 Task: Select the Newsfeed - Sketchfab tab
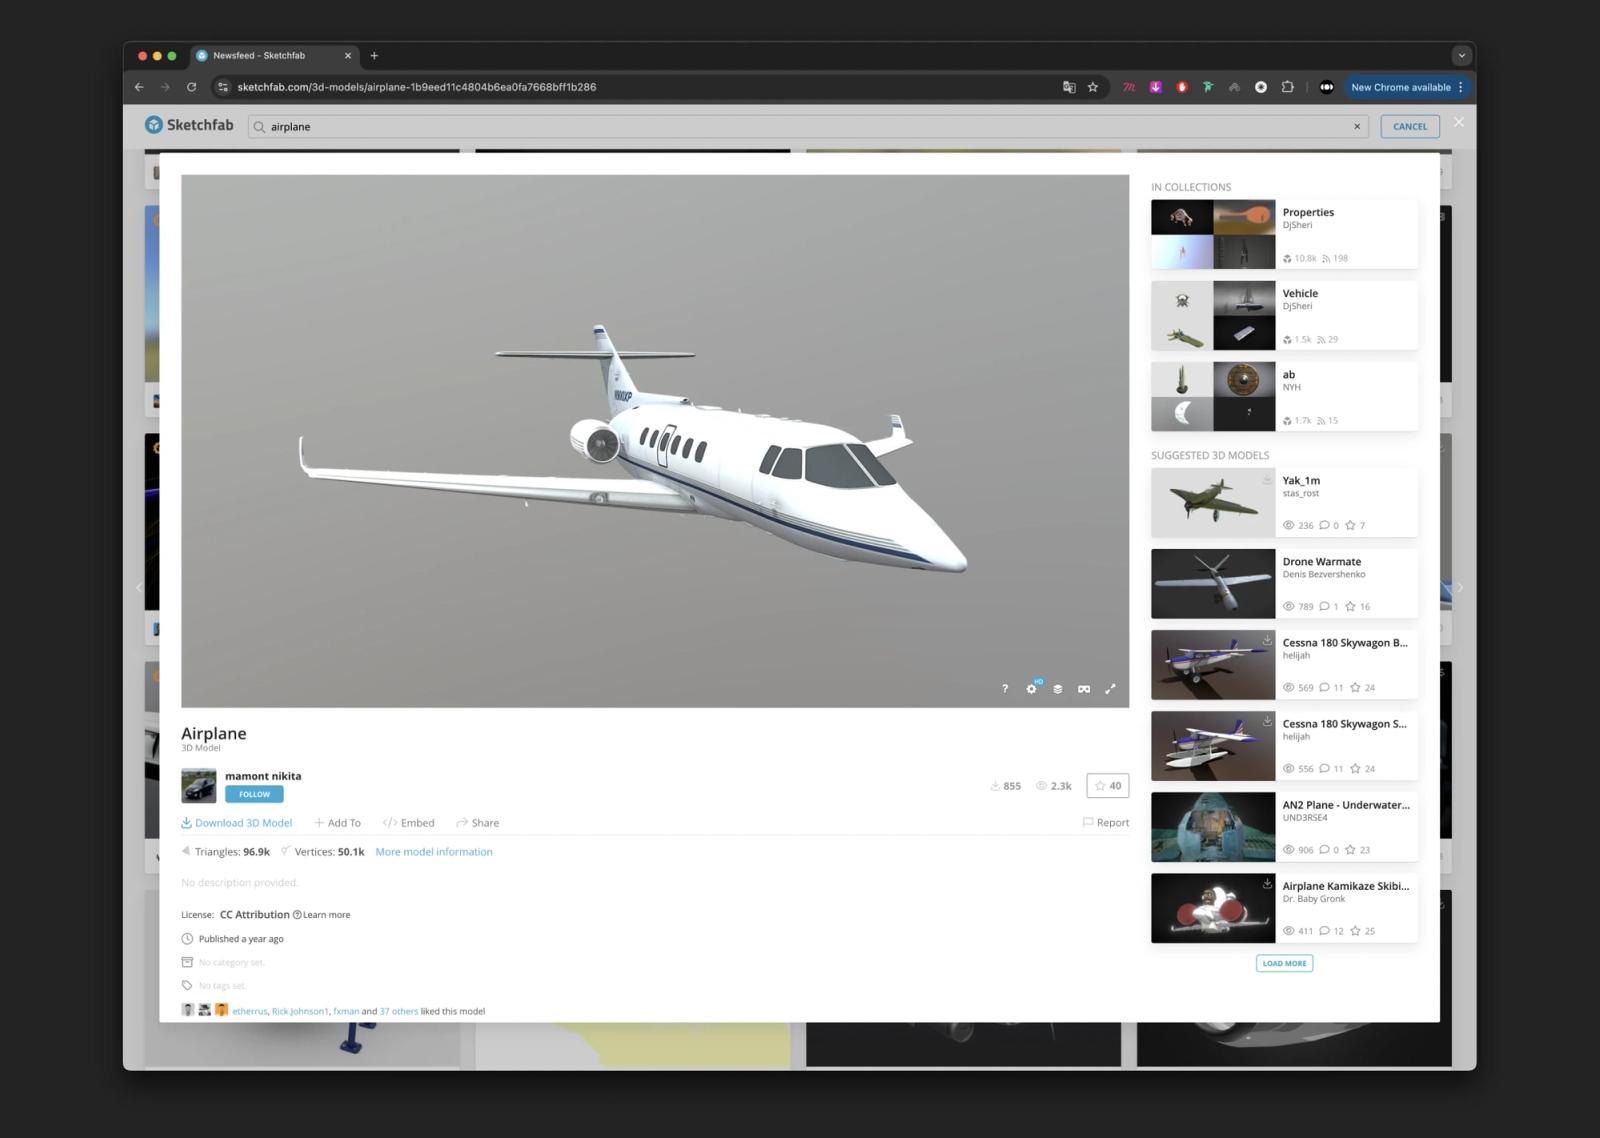(274, 56)
